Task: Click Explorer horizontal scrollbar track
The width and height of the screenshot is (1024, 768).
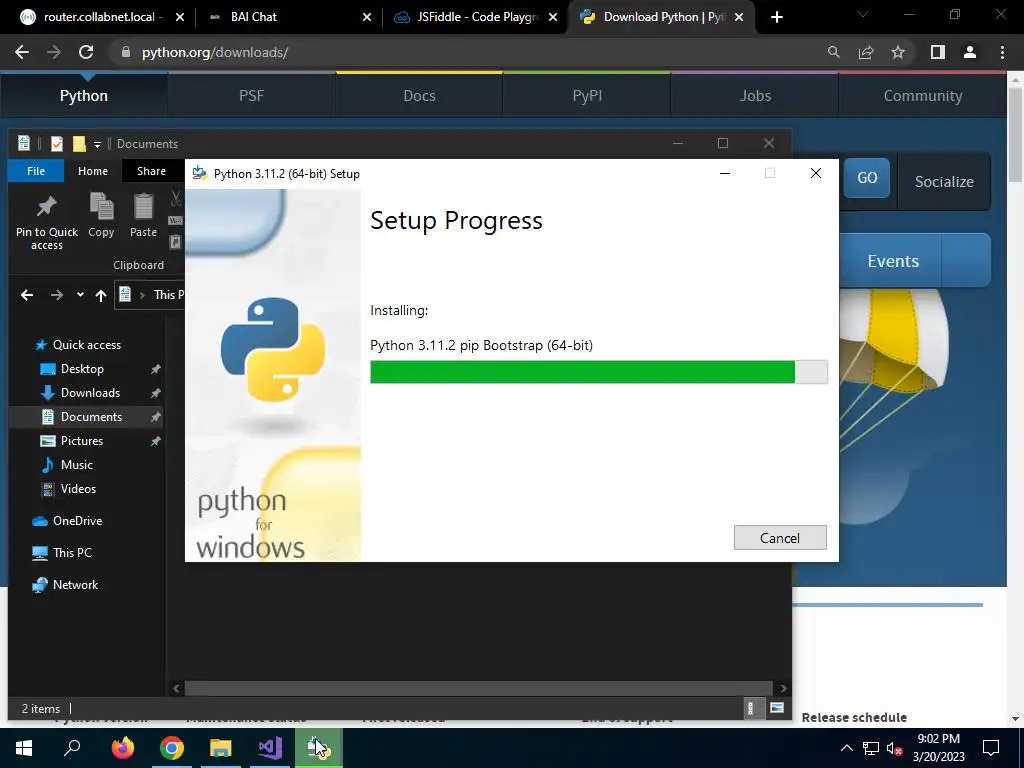Action: tap(479, 688)
